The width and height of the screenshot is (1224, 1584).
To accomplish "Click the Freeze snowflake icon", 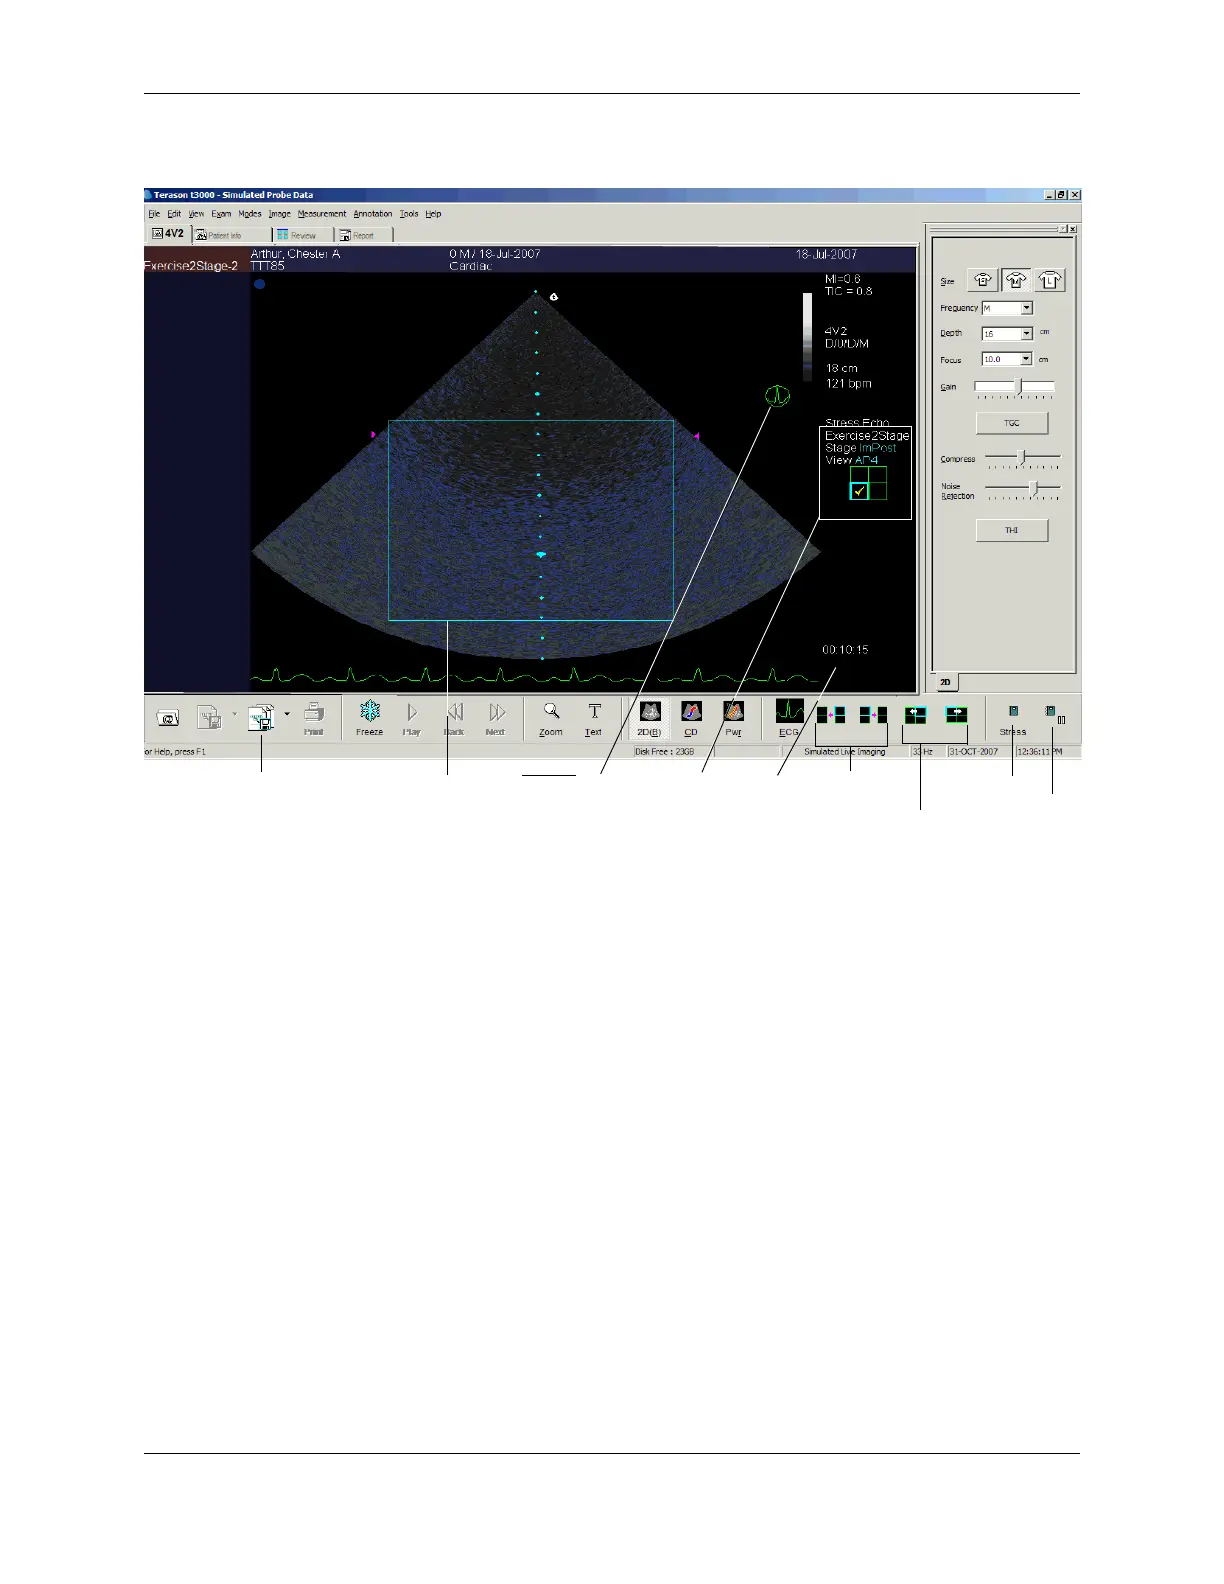I will tap(370, 712).
